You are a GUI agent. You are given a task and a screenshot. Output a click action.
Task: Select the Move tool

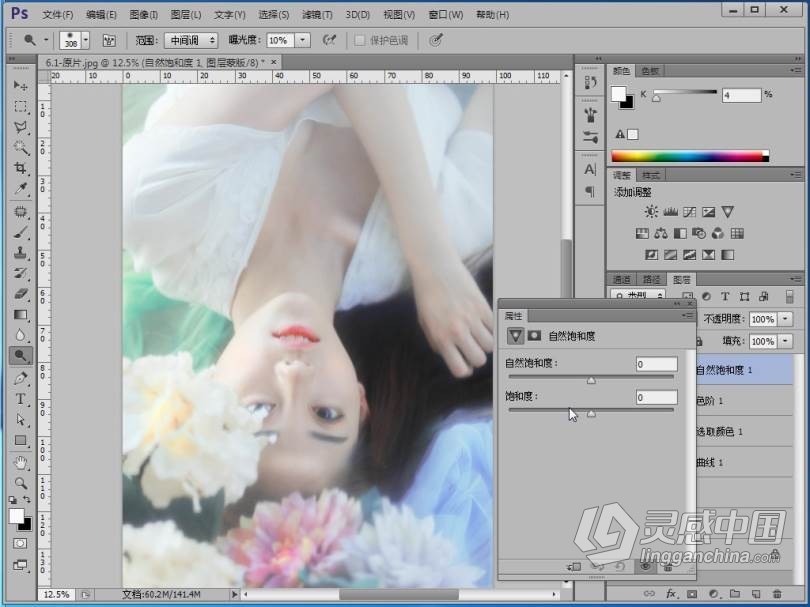(20, 85)
